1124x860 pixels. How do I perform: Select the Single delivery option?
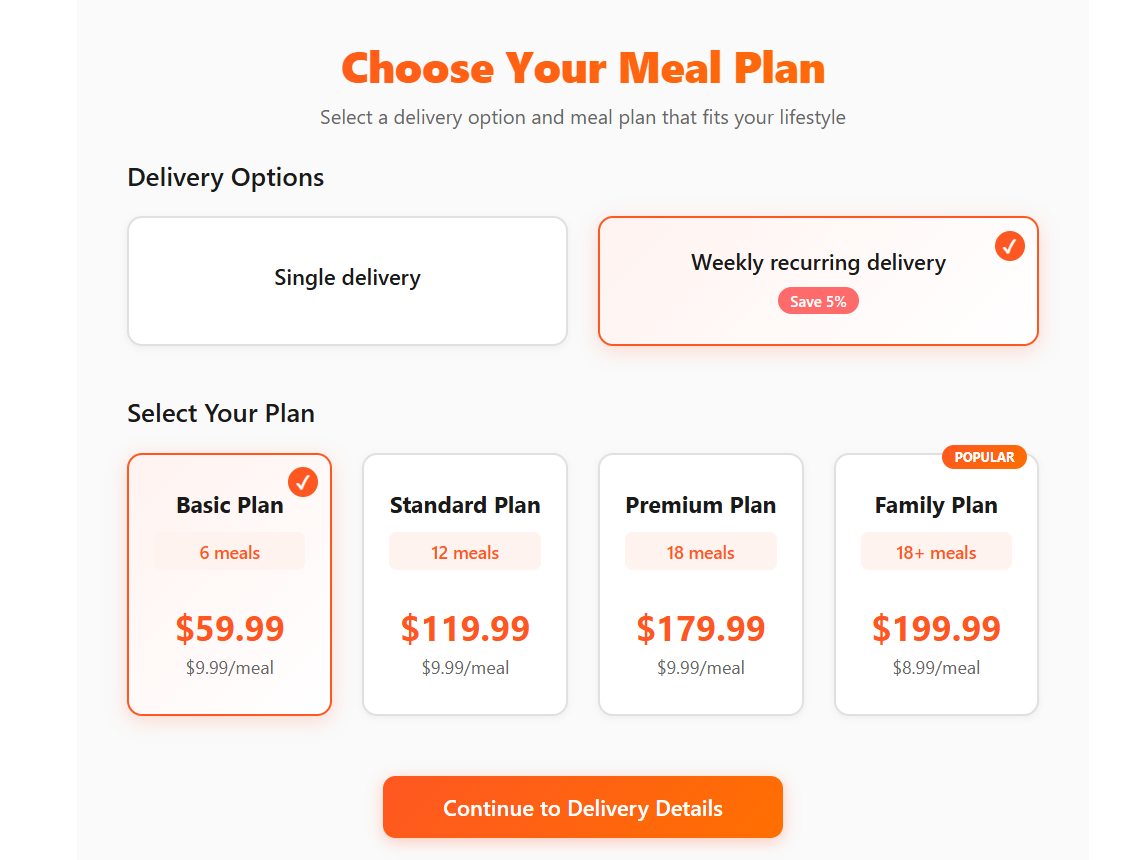click(347, 278)
